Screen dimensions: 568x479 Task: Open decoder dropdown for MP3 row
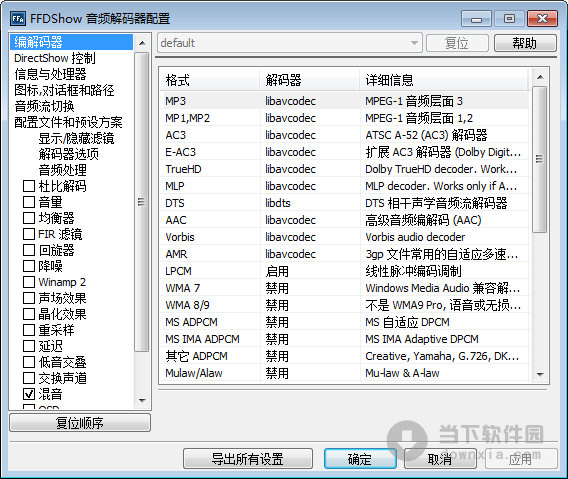(x=290, y=101)
